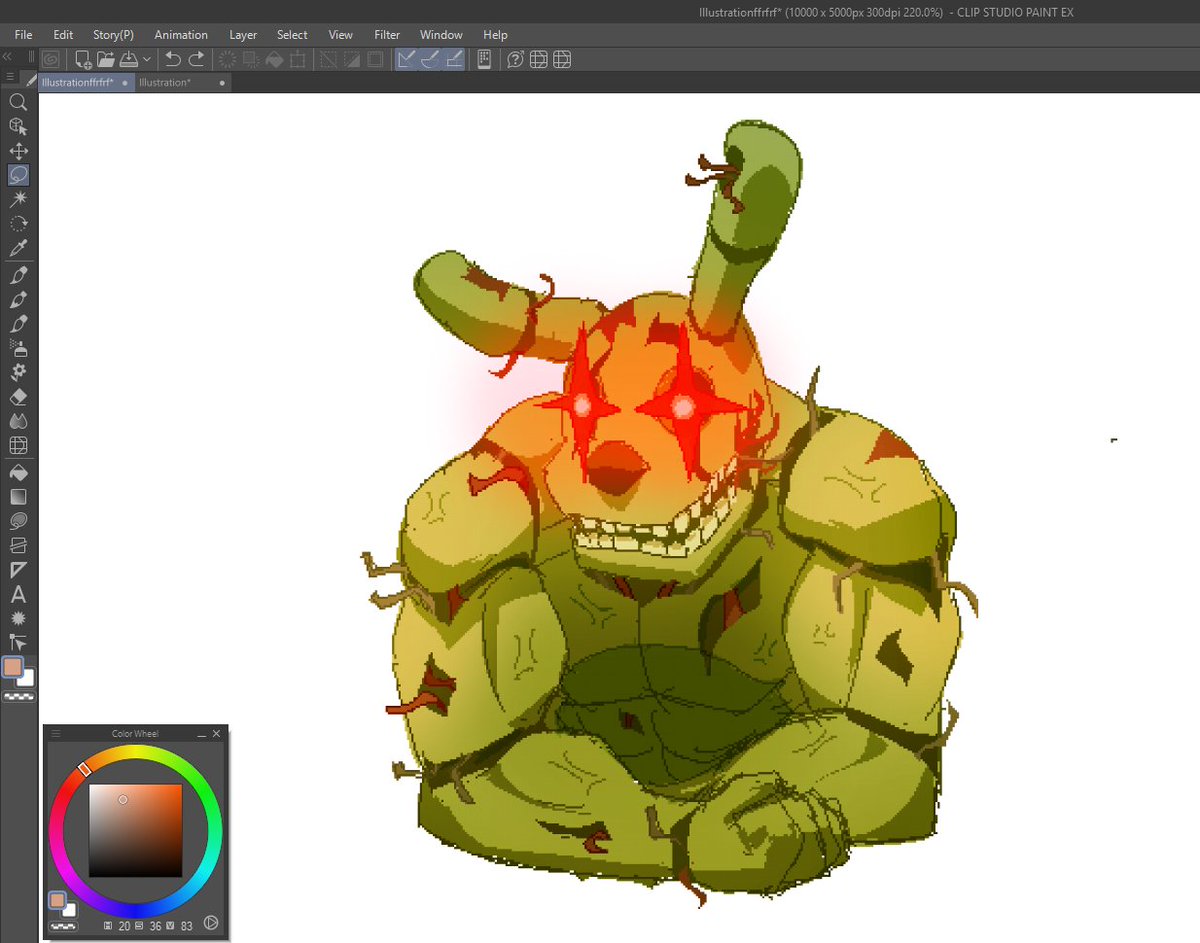Image resolution: width=1200 pixels, height=943 pixels.
Task: Open the Animation menu
Action: 181,34
